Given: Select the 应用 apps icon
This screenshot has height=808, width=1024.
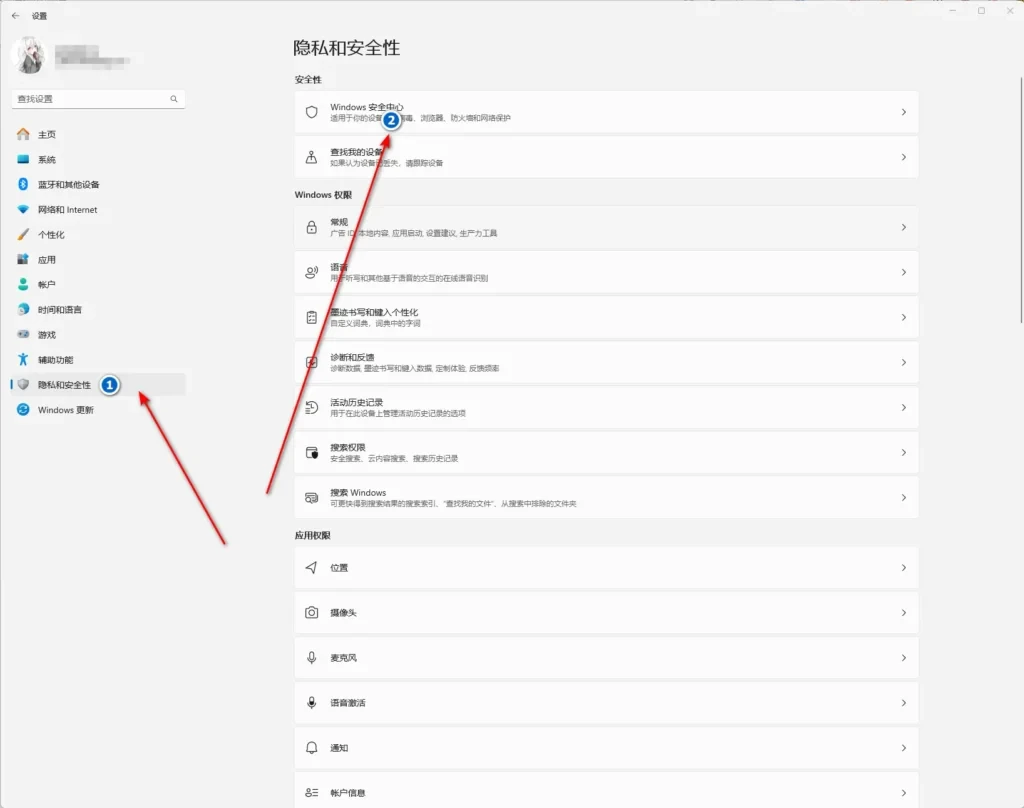Looking at the screenshot, I should click(23, 259).
